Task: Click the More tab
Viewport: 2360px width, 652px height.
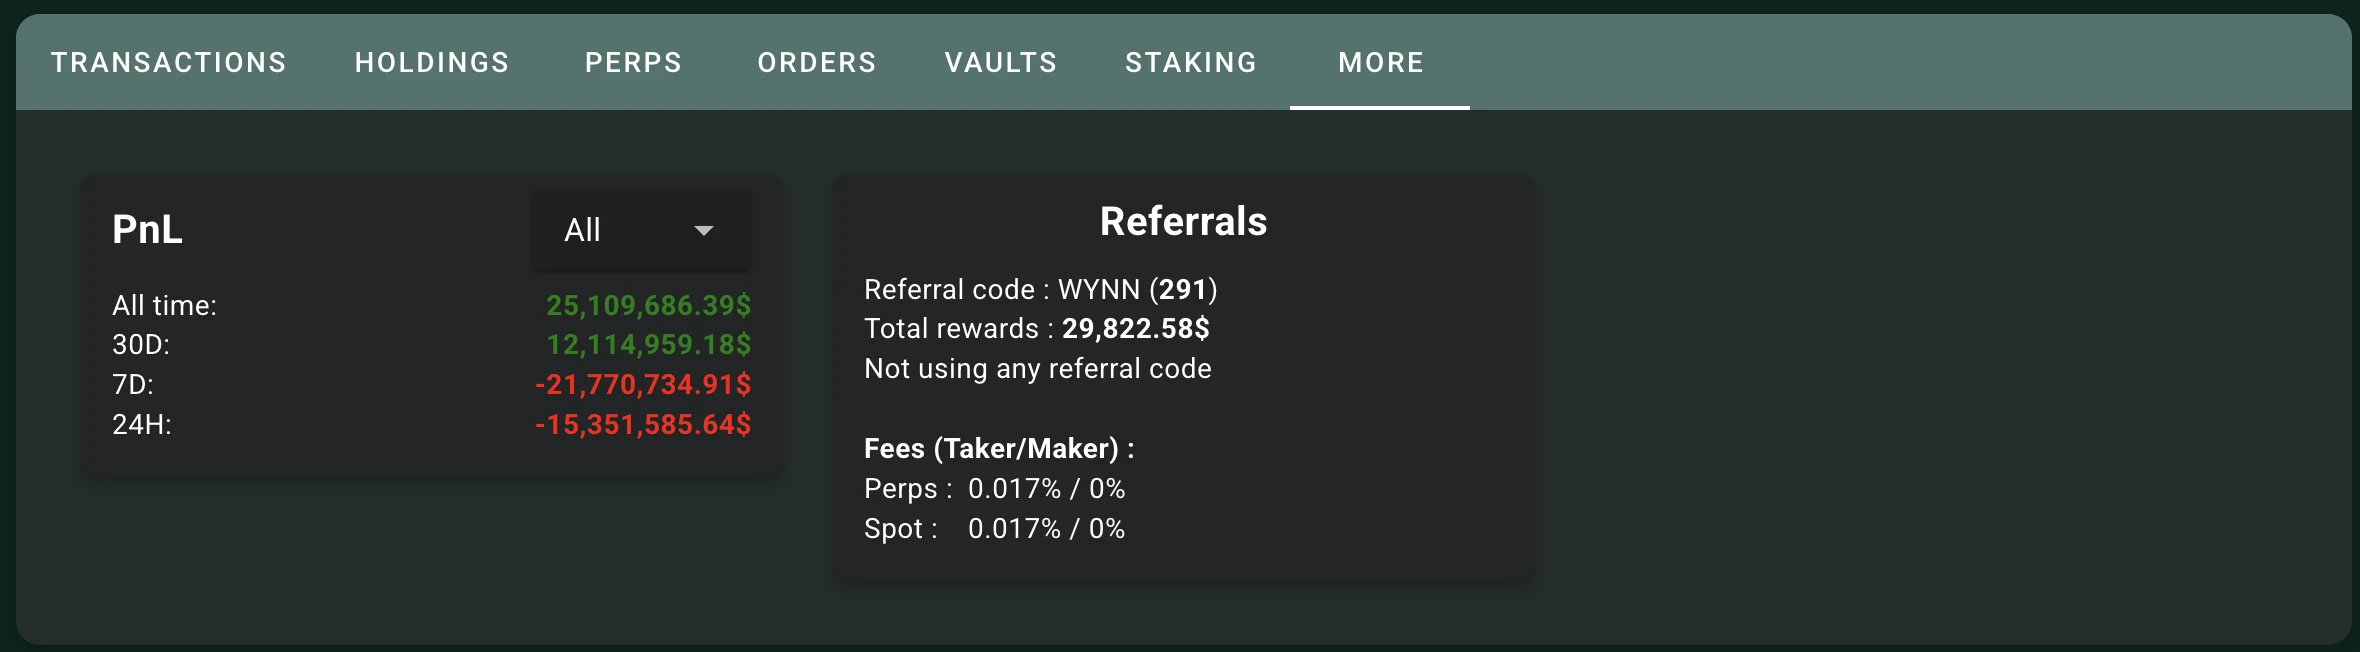Action: tap(1381, 62)
